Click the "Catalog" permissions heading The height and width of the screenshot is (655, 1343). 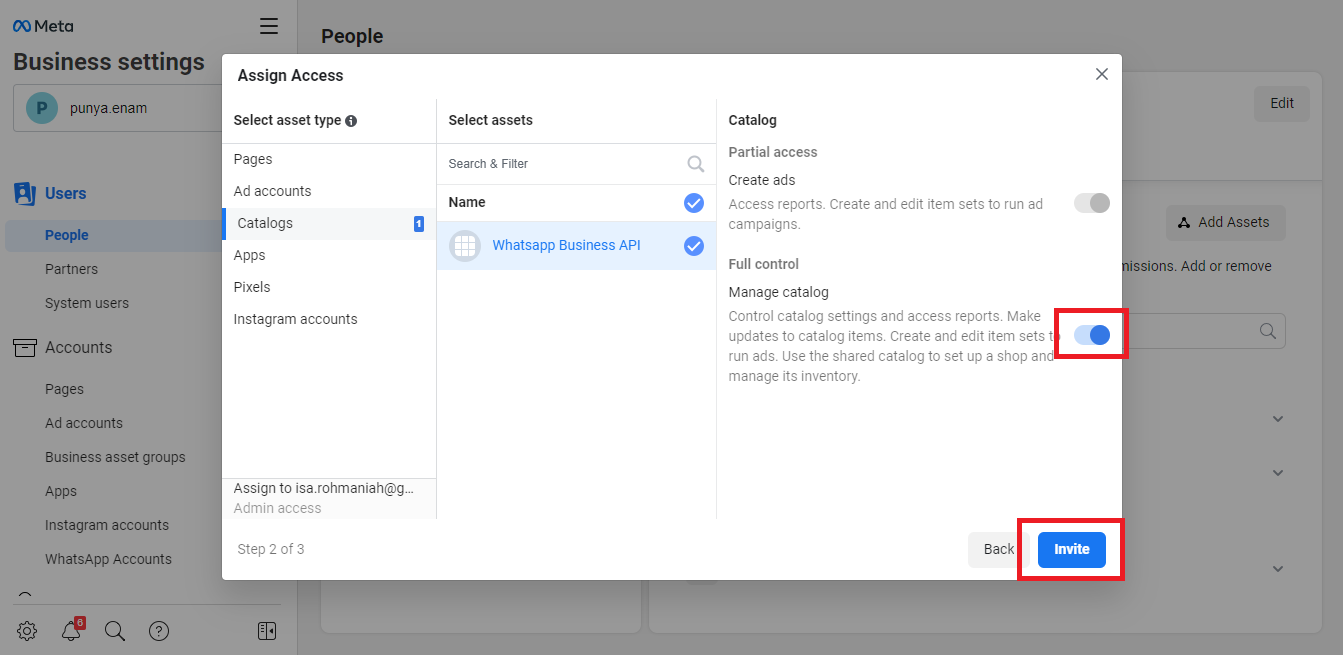[753, 120]
